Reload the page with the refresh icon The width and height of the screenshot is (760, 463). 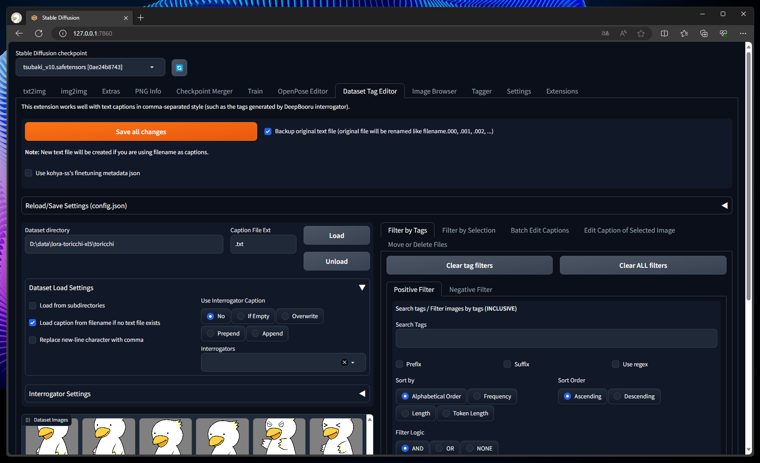pyautogui.click(x=39, y=33)
